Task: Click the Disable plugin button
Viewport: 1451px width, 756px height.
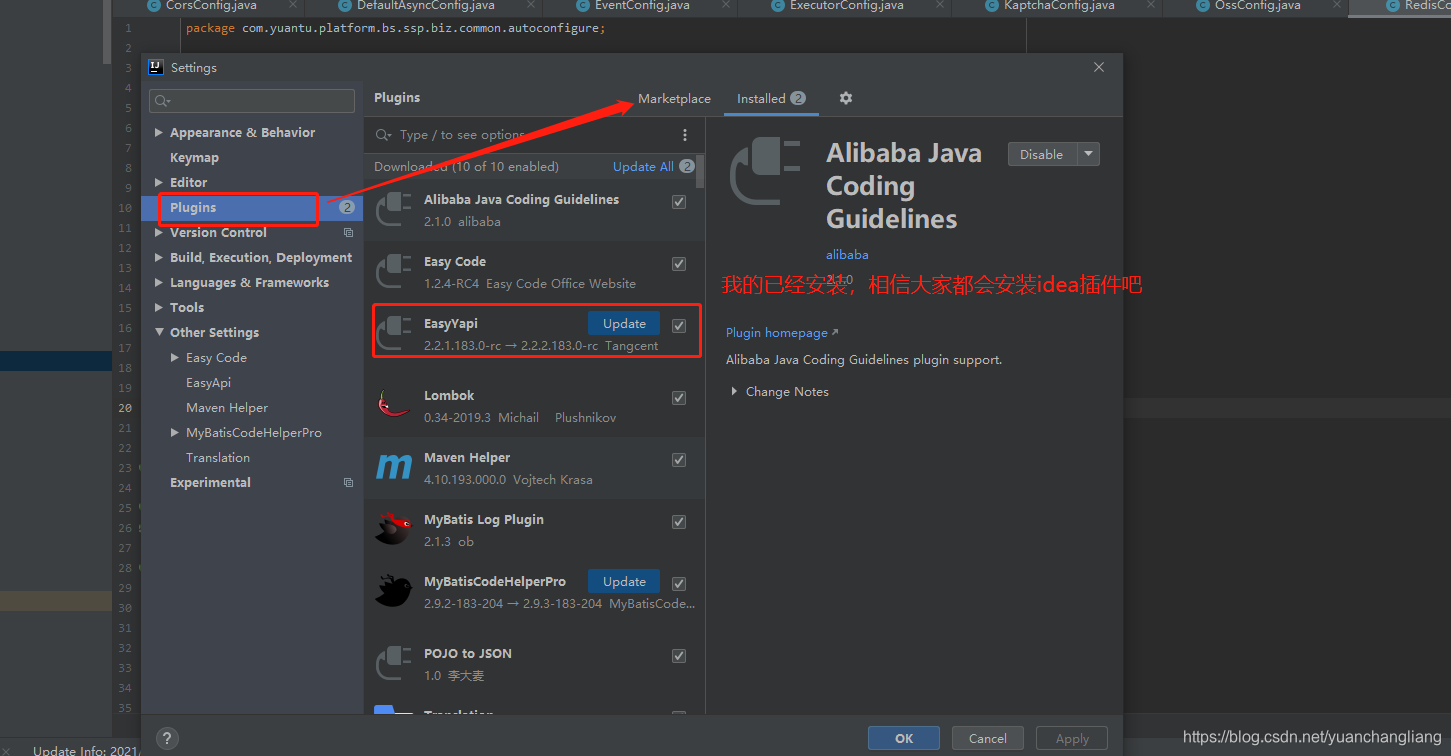Action: (1042, 154)
